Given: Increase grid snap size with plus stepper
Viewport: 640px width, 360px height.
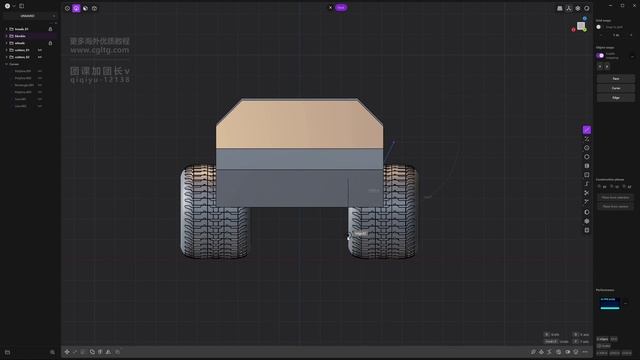Looking at the screenshot, I should tap(631, 35).
